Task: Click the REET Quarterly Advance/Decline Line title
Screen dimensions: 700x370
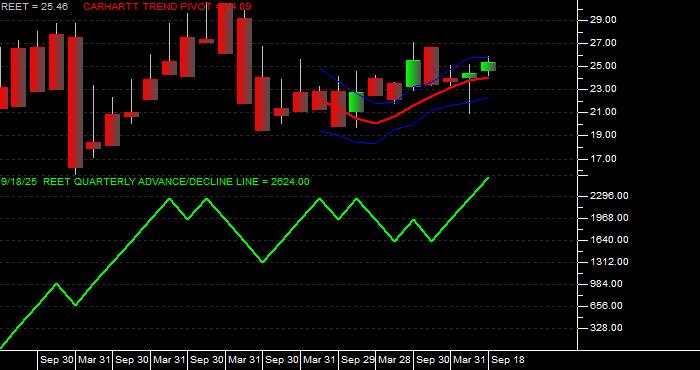Action: tap(155, 182)
